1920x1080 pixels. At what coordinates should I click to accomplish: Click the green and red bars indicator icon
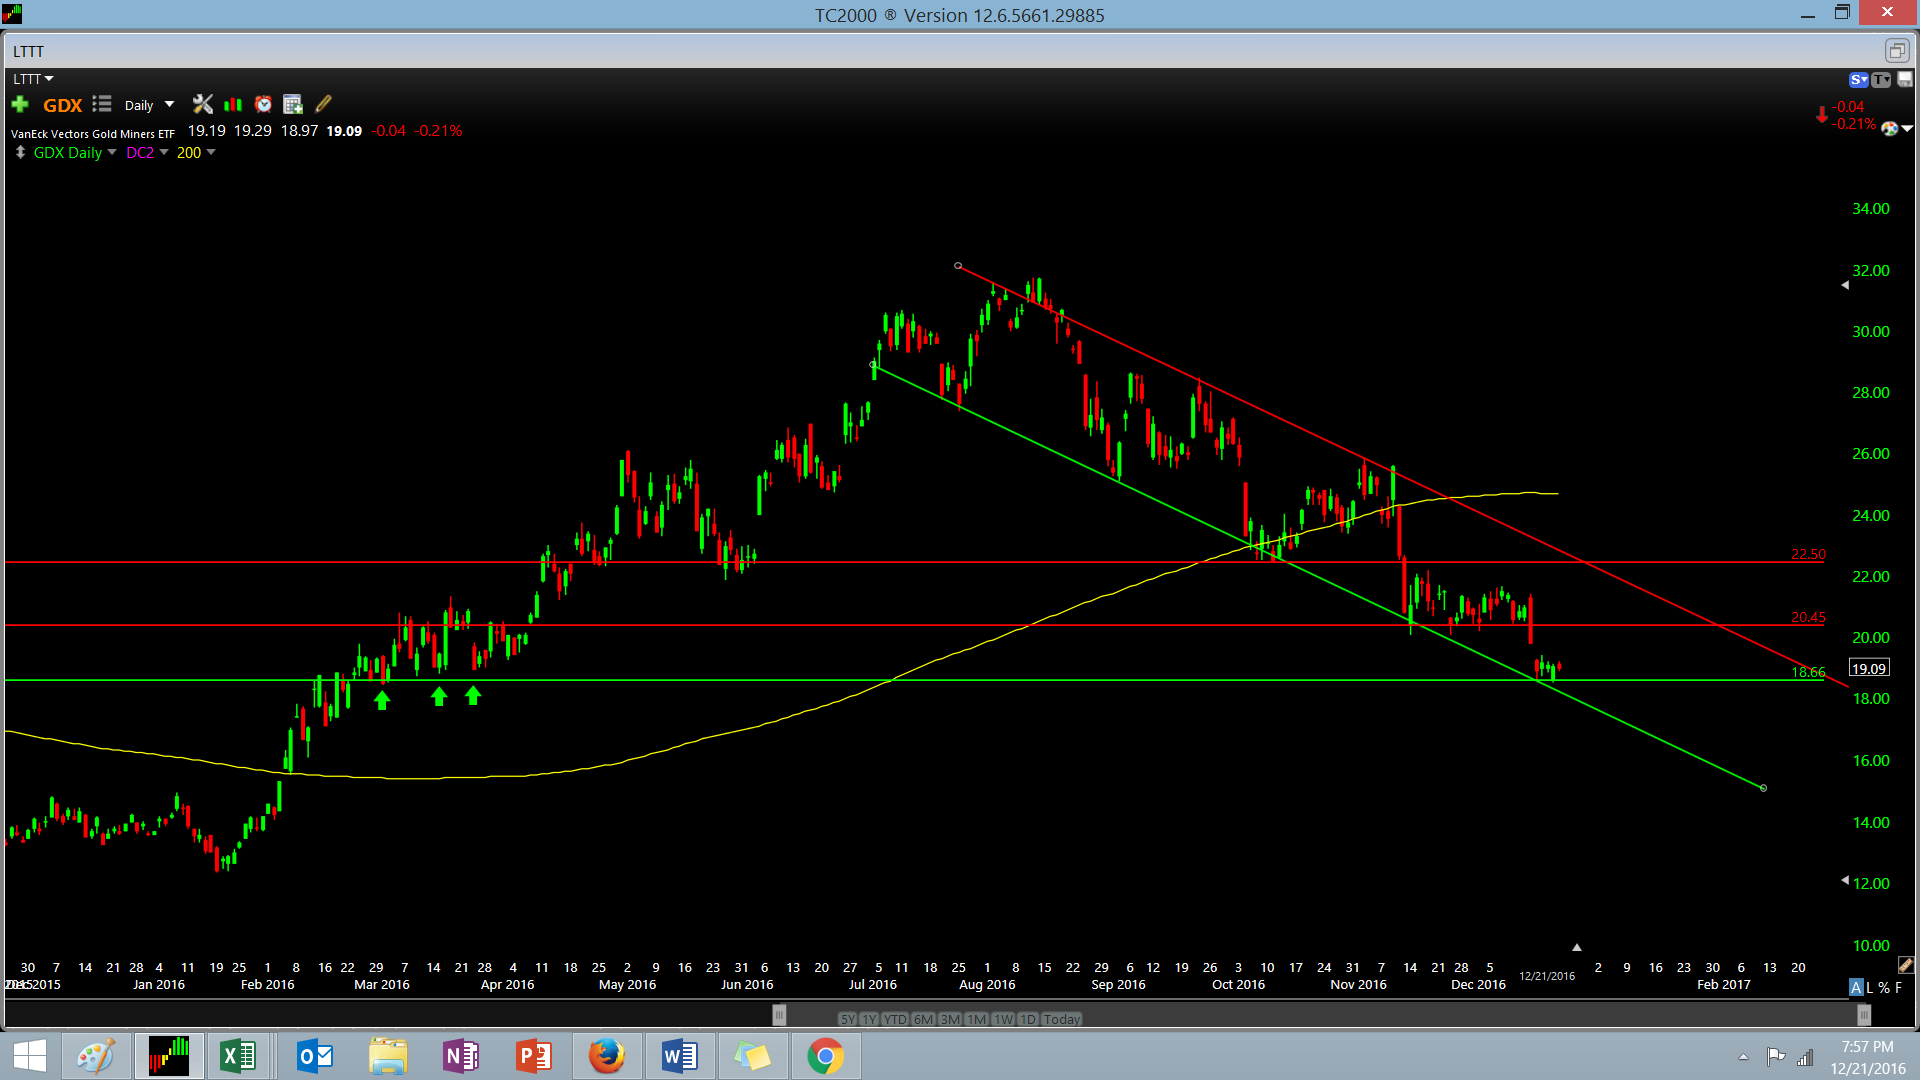tap(233, 104)
